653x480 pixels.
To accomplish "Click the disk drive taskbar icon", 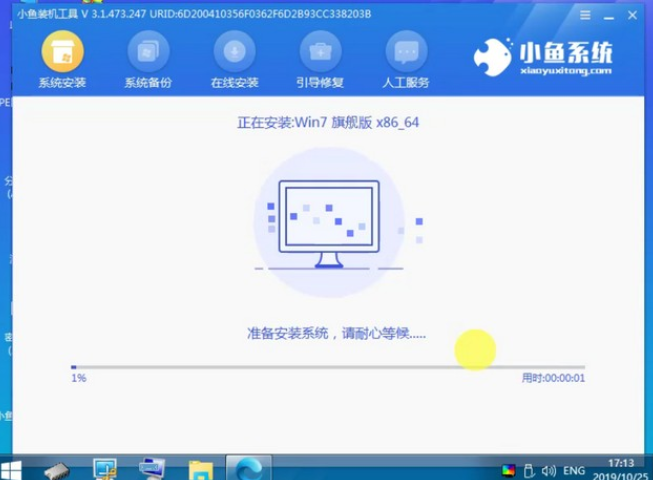I will pyautogui.click(x=58, y=469).
